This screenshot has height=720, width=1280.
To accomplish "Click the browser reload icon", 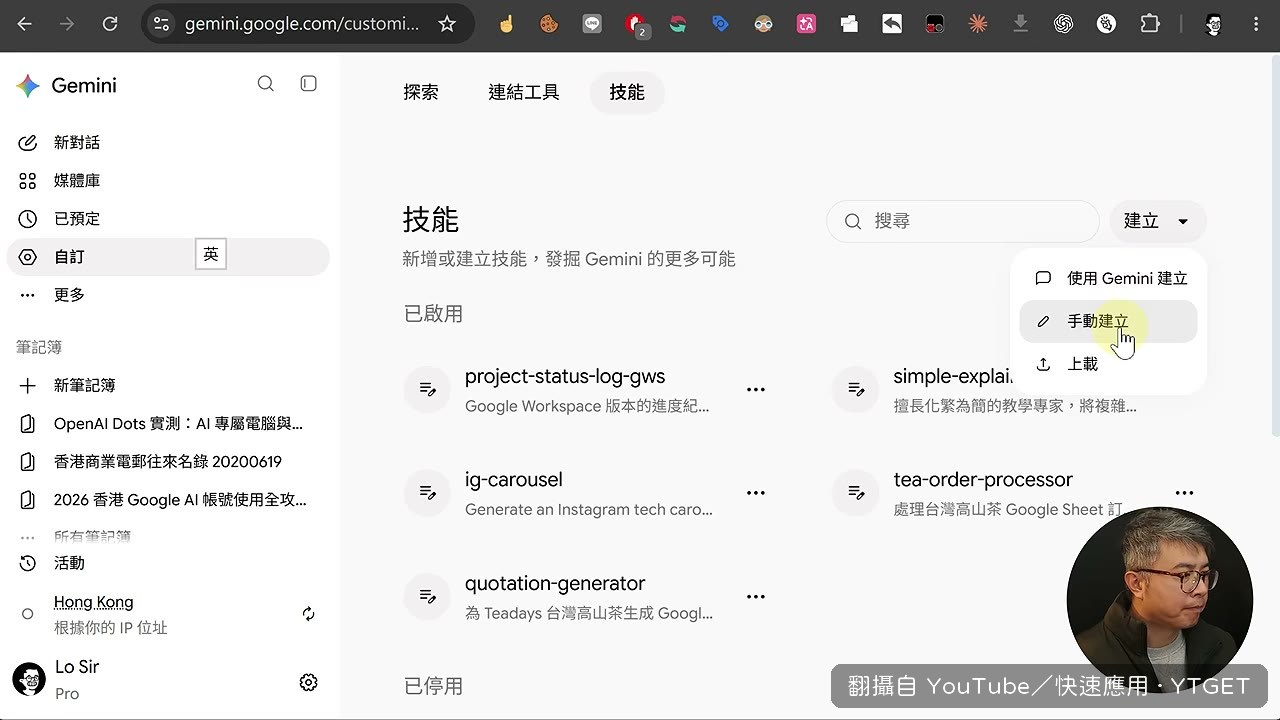I will 110,24.
